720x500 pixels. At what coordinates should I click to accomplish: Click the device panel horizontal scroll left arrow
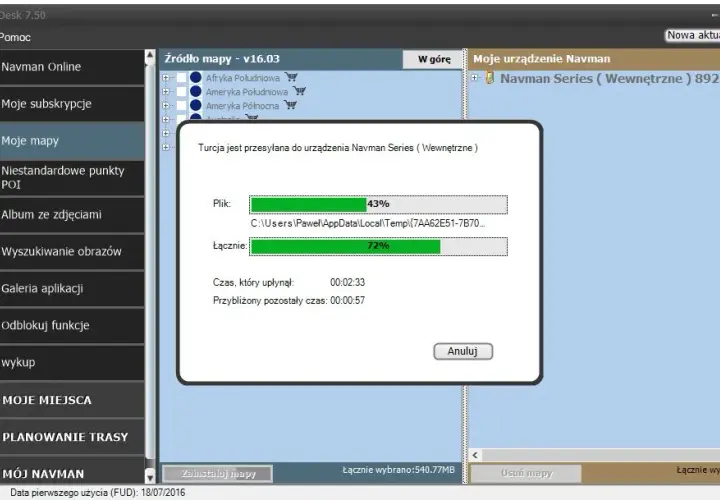pos(475,455)
